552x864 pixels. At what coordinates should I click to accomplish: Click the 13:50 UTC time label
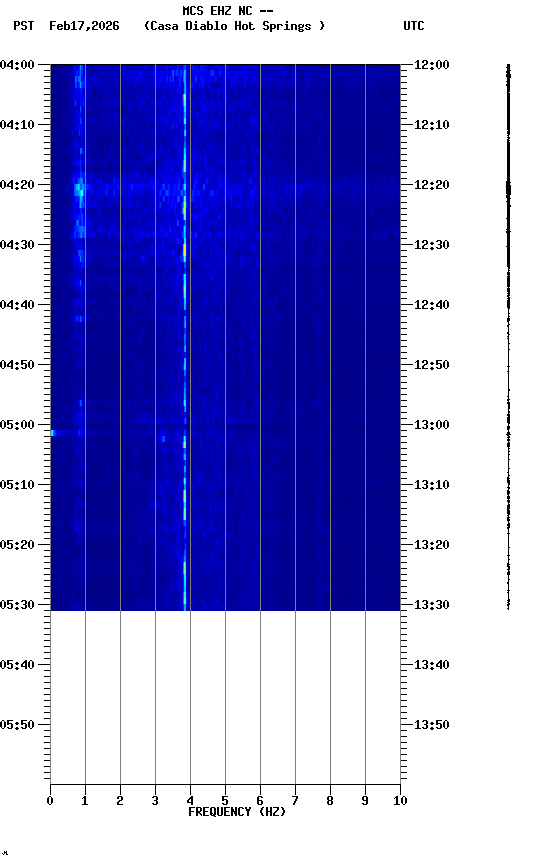[431, 726]
